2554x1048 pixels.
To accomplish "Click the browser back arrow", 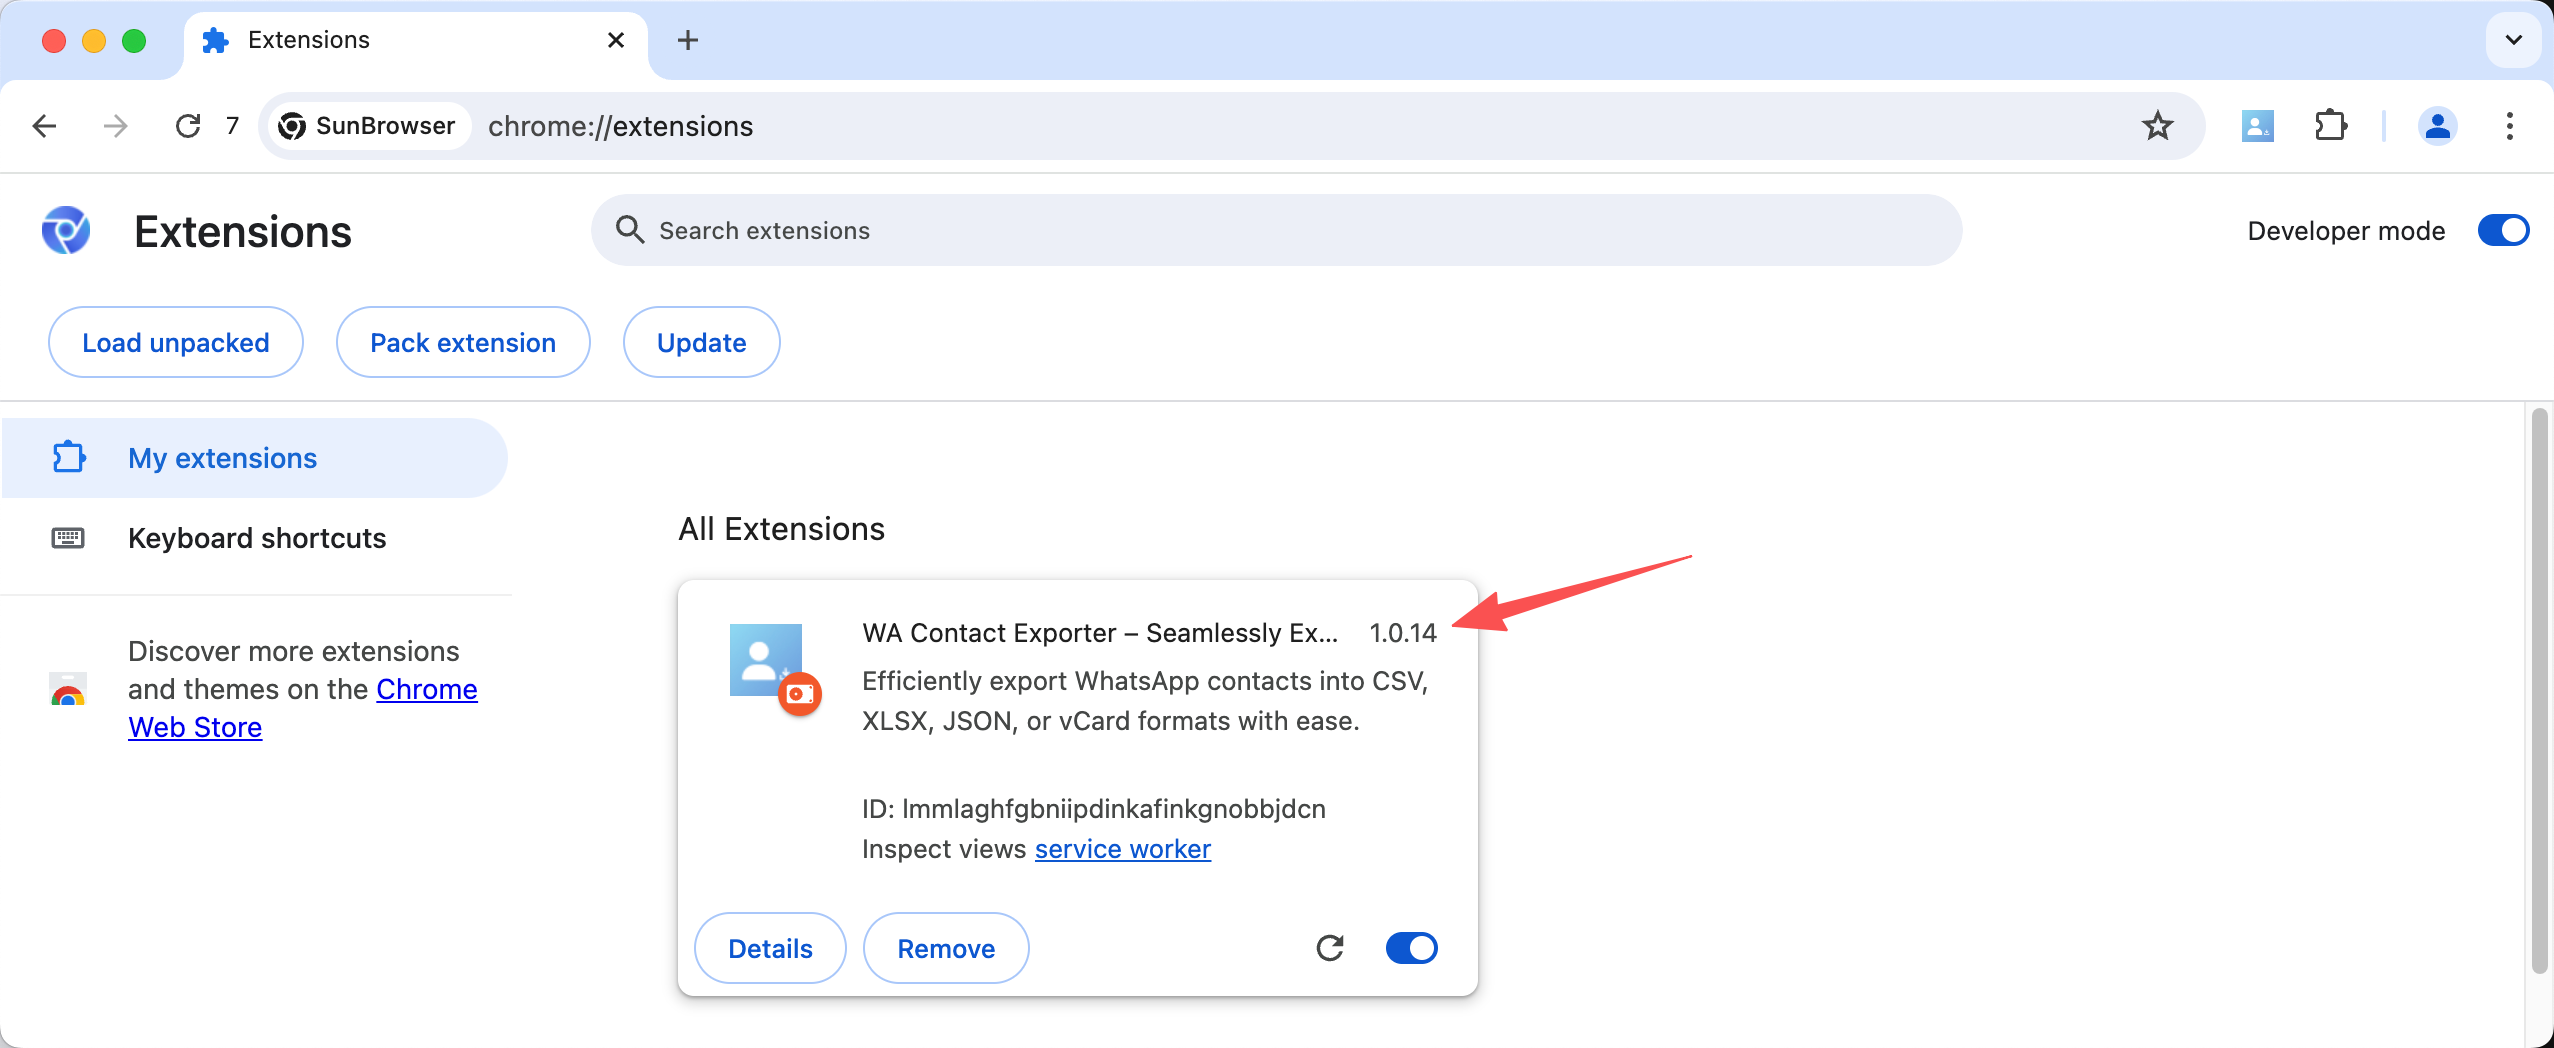I will [x=44, y=126].
